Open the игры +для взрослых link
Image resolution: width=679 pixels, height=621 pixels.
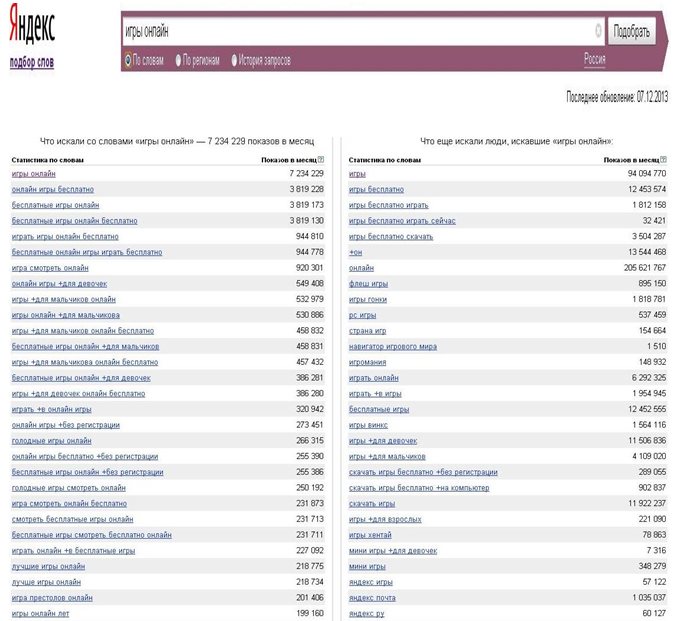point(385,519)
